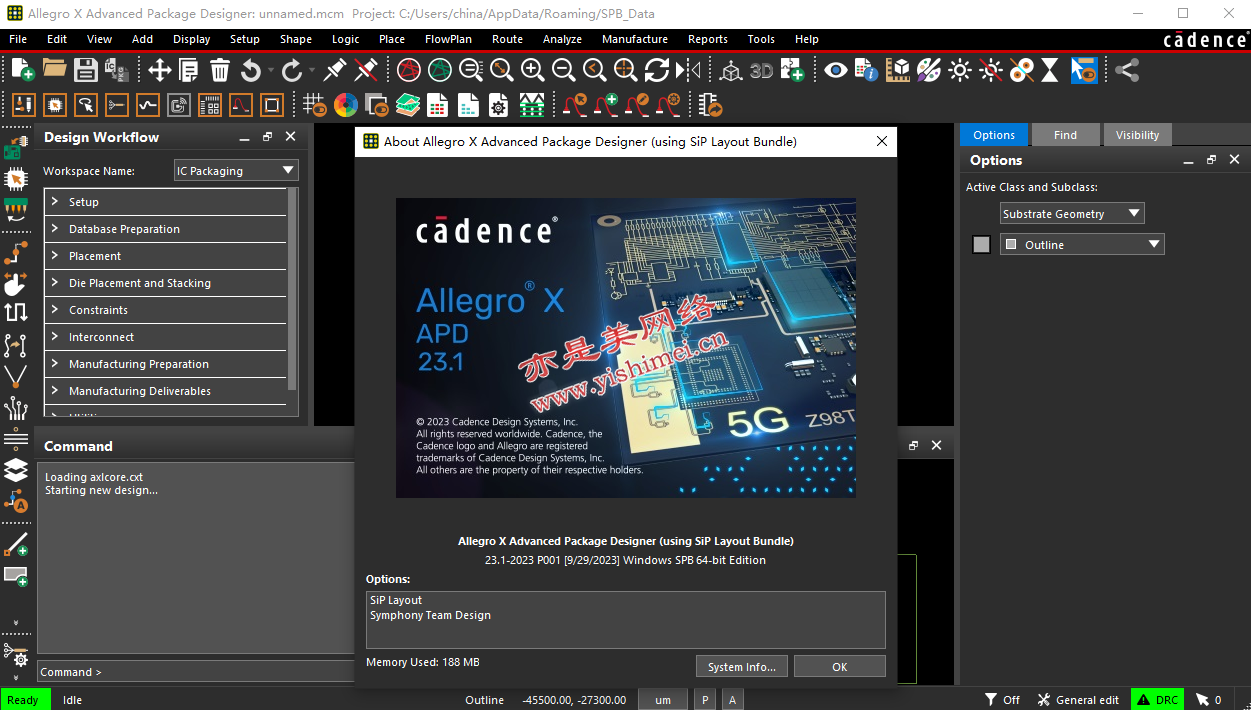Redo the last undone action
The image size is (1251, 710).
tap(292, 69)
